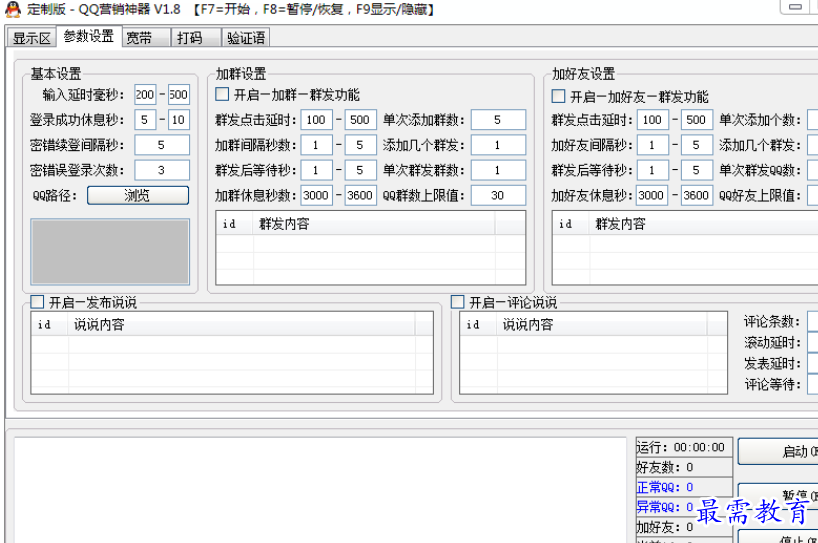Click inside the large log text area
The image size is (818, 543).
tap(320, 489)
